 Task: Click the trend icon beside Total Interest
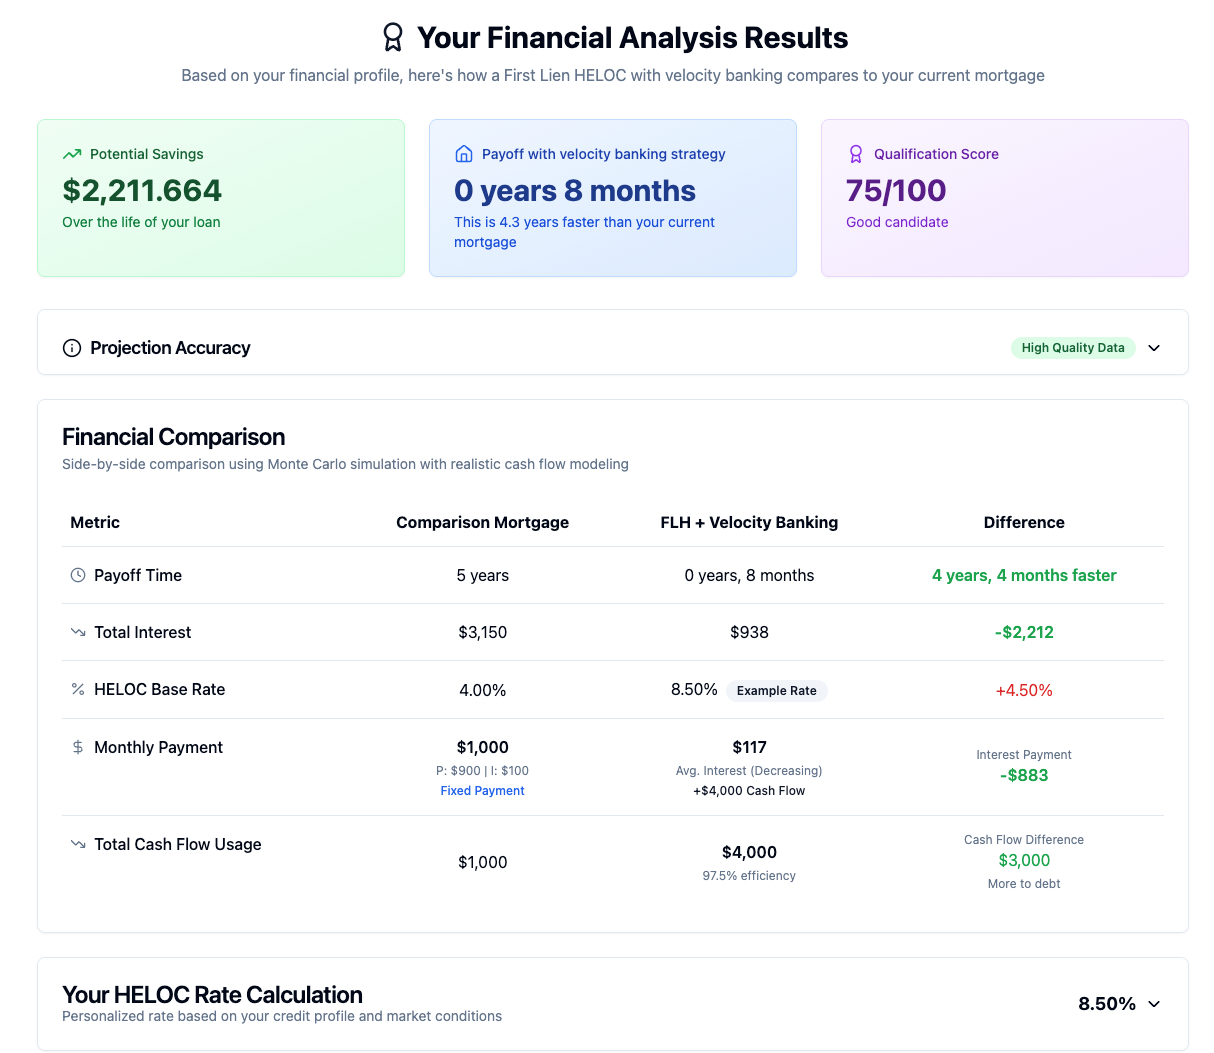pyautogui.click(x=78, y=632)
